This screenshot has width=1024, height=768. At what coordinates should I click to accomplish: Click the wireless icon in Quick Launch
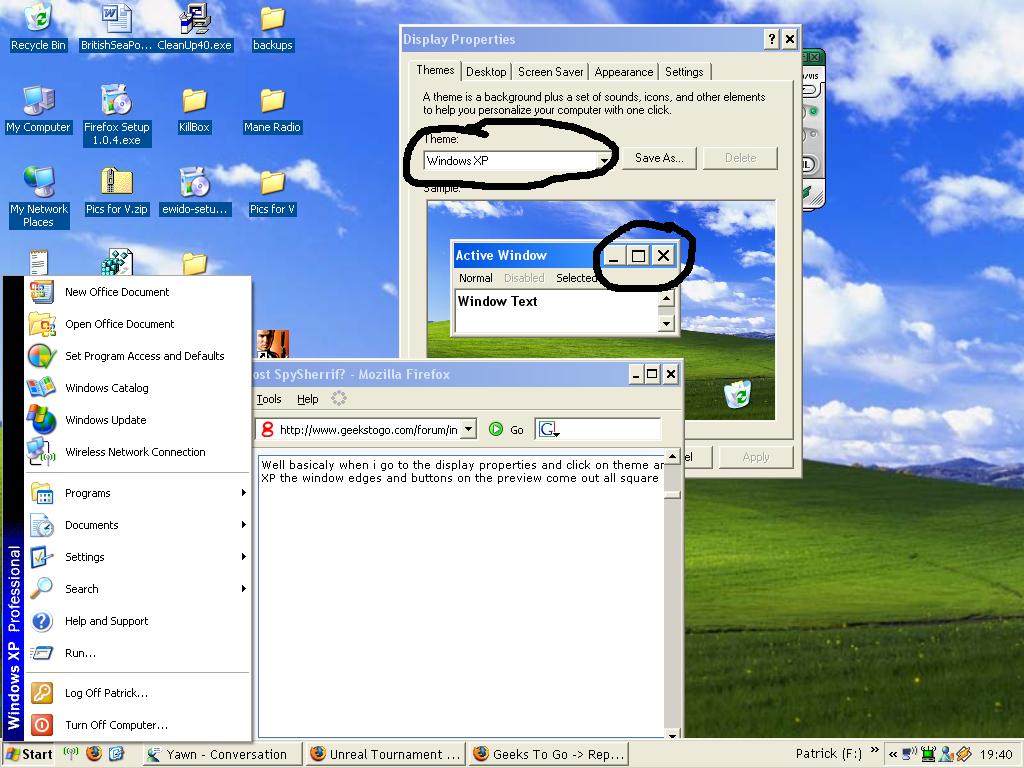(x=71, y=753)
